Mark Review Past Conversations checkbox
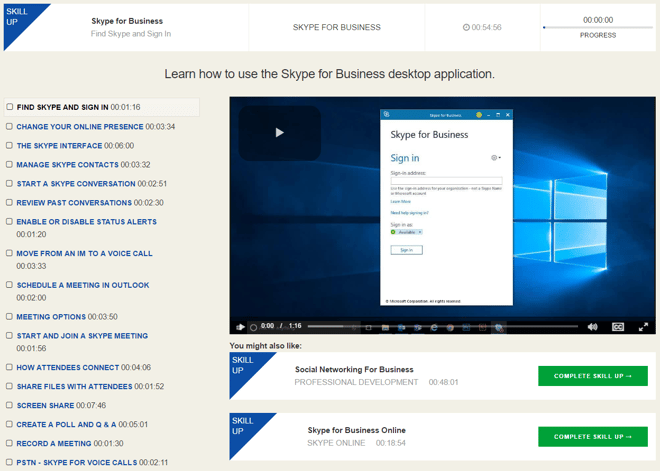Image resolution: width=660 pixels, height=471 pixels. coord(9,202)
